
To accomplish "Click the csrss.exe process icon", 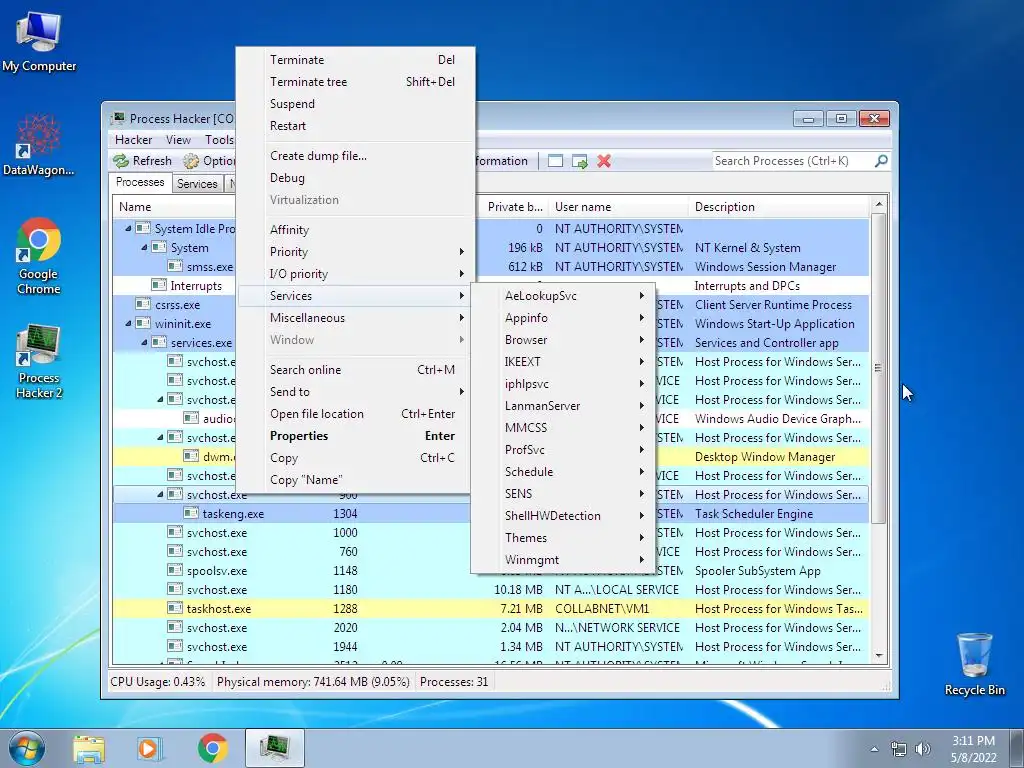I will 142,304.
